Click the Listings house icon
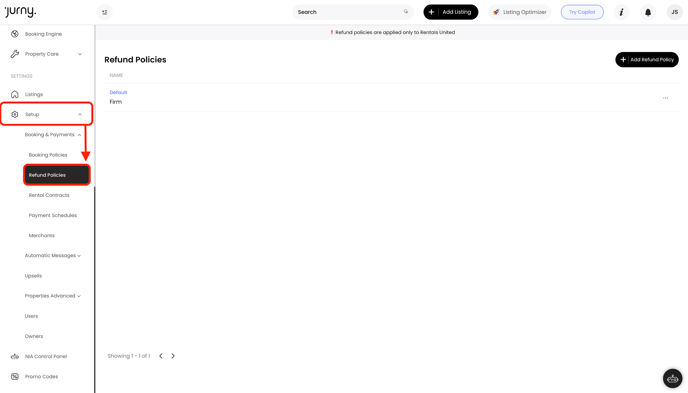The width and height of the screenshot is (688, 393). coord(14,94)
